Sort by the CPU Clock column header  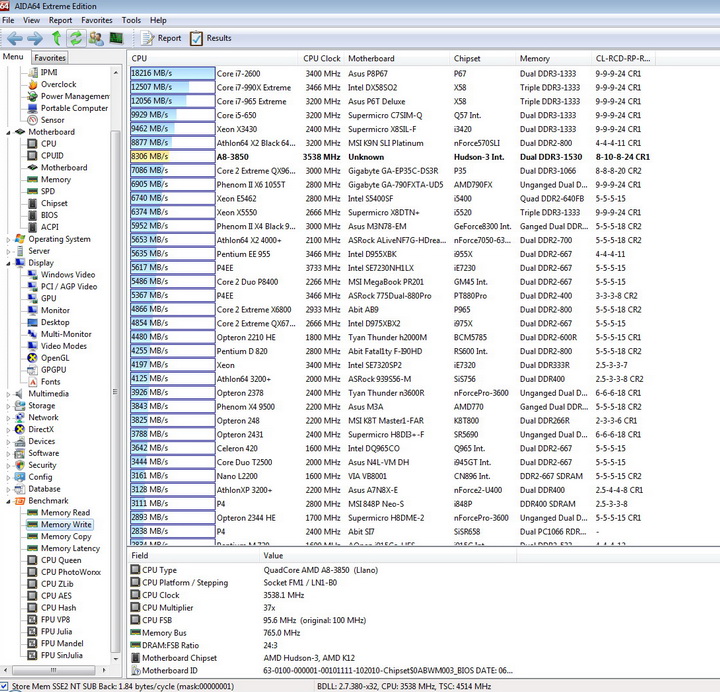(x=321, y=58)
